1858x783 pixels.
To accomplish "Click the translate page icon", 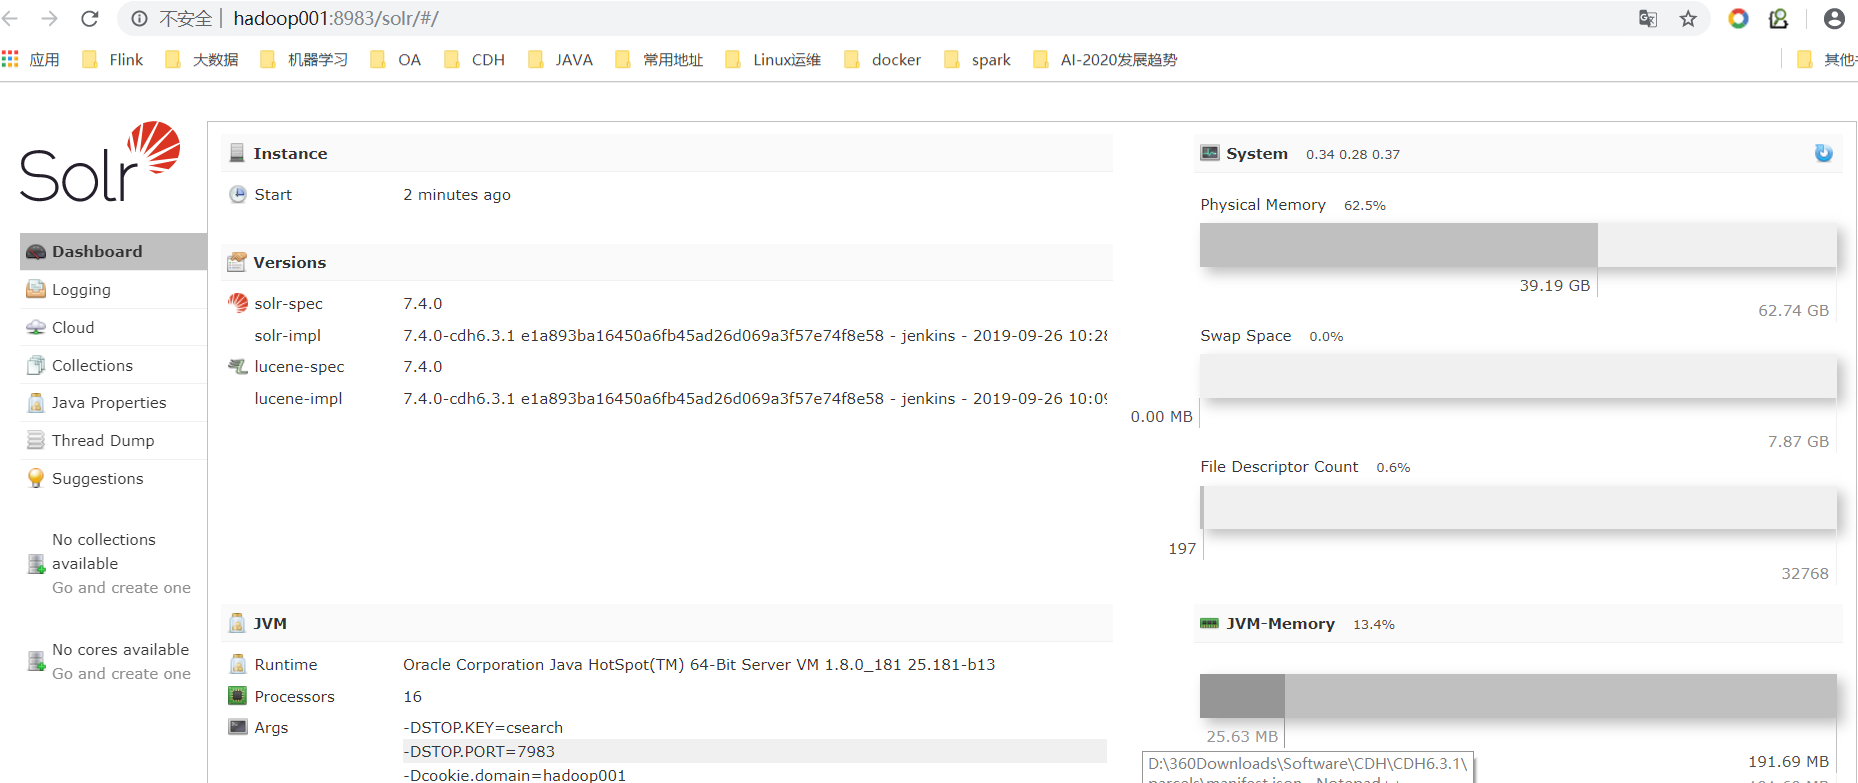I will tap(1648, 19).
